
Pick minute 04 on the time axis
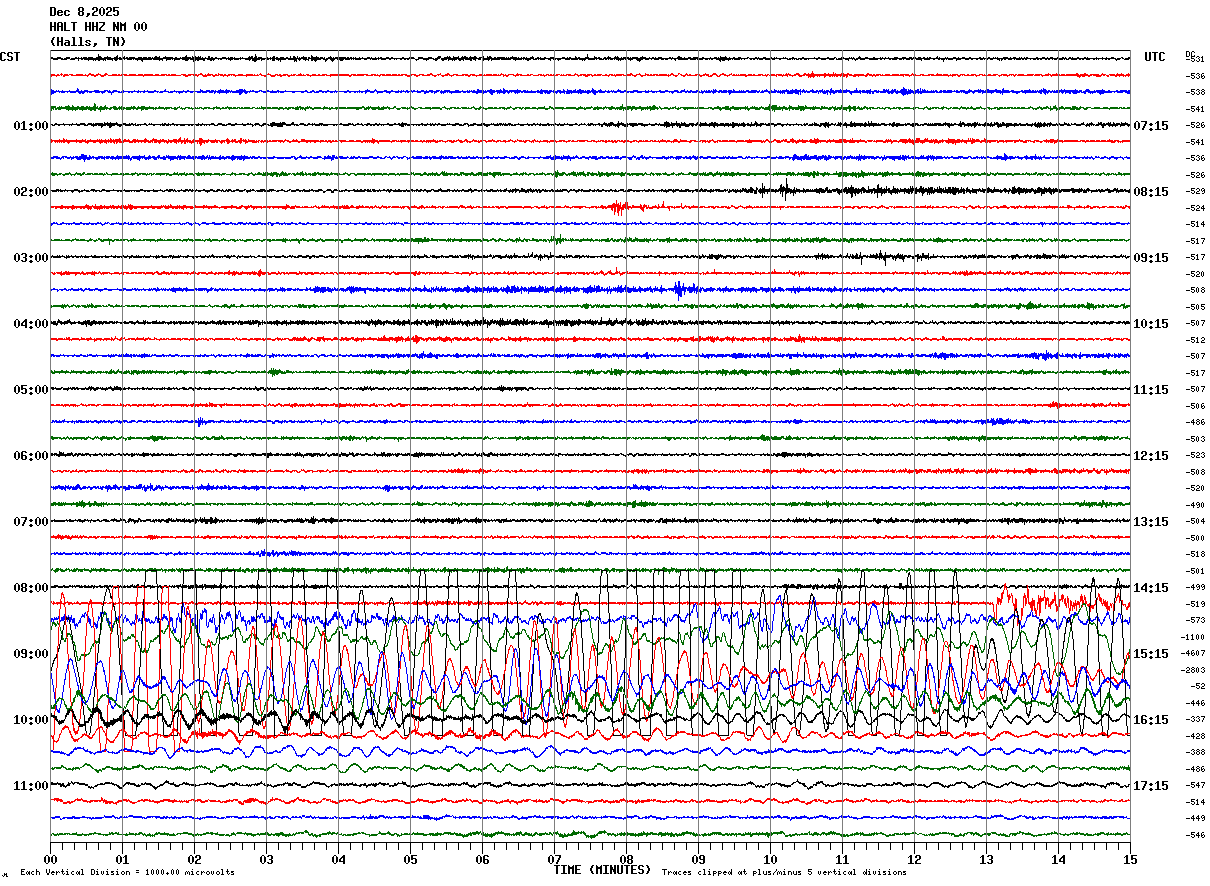coord(338,859)
